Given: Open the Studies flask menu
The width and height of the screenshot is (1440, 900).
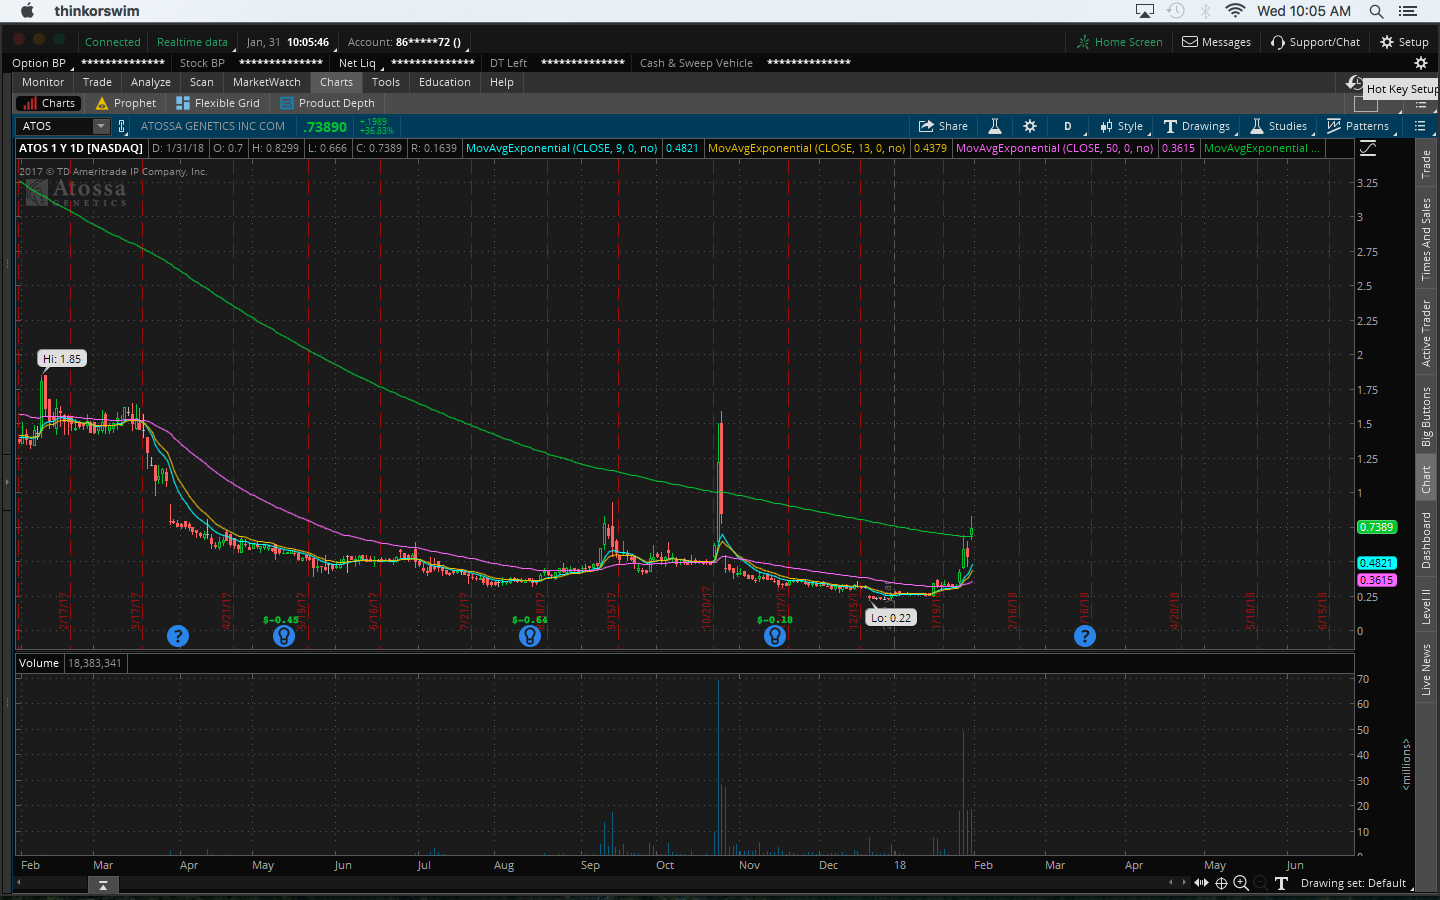Looking at the screenshot, I should pos(1278,126).
